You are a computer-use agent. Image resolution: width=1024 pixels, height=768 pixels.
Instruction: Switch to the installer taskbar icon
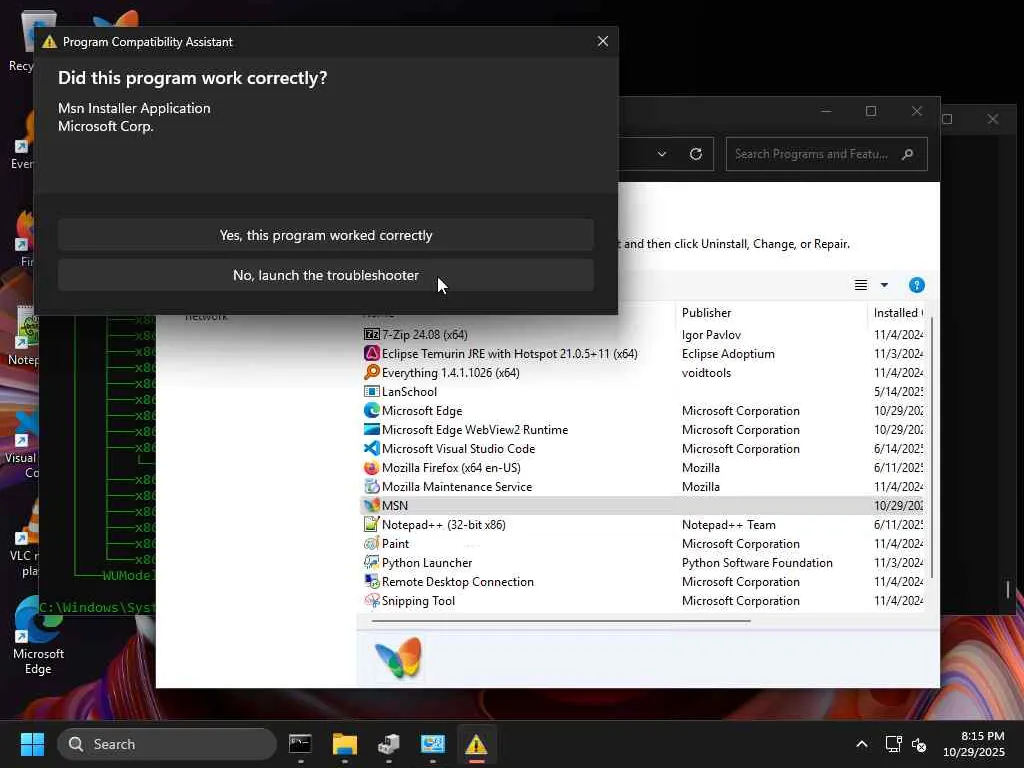(389, 744)
